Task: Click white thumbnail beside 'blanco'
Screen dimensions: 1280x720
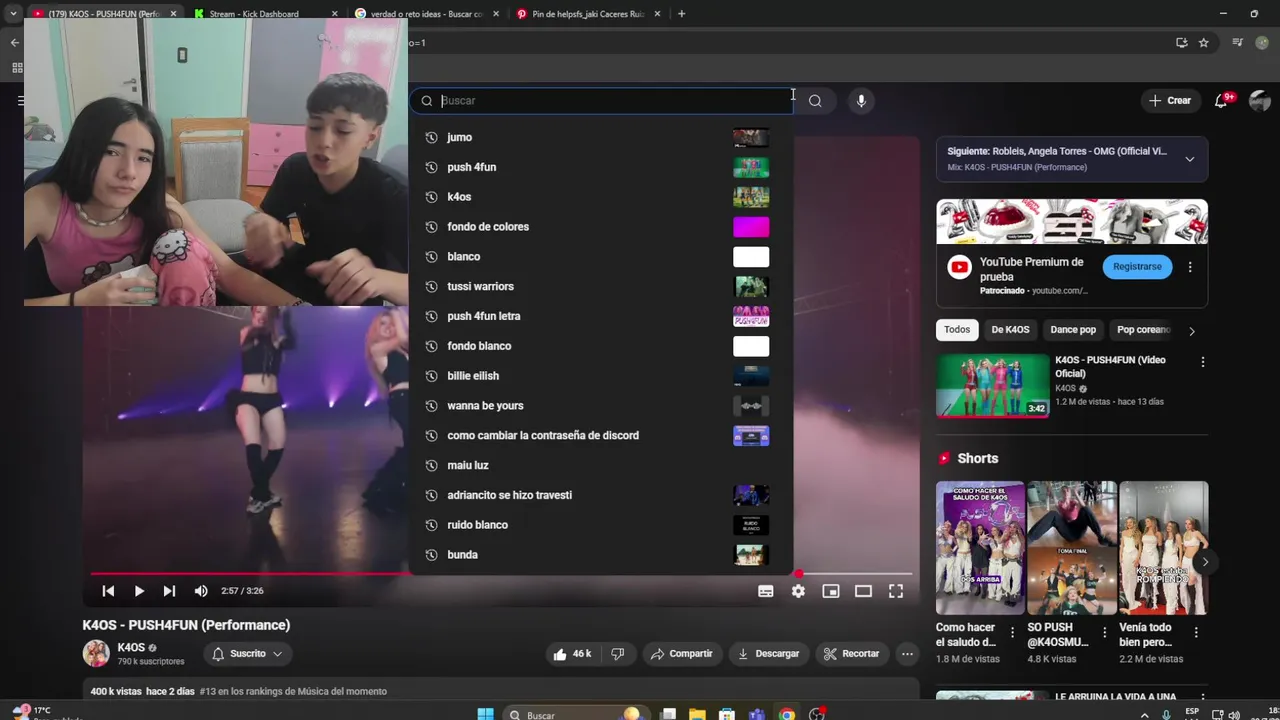Action: click(x=751, y=257)
